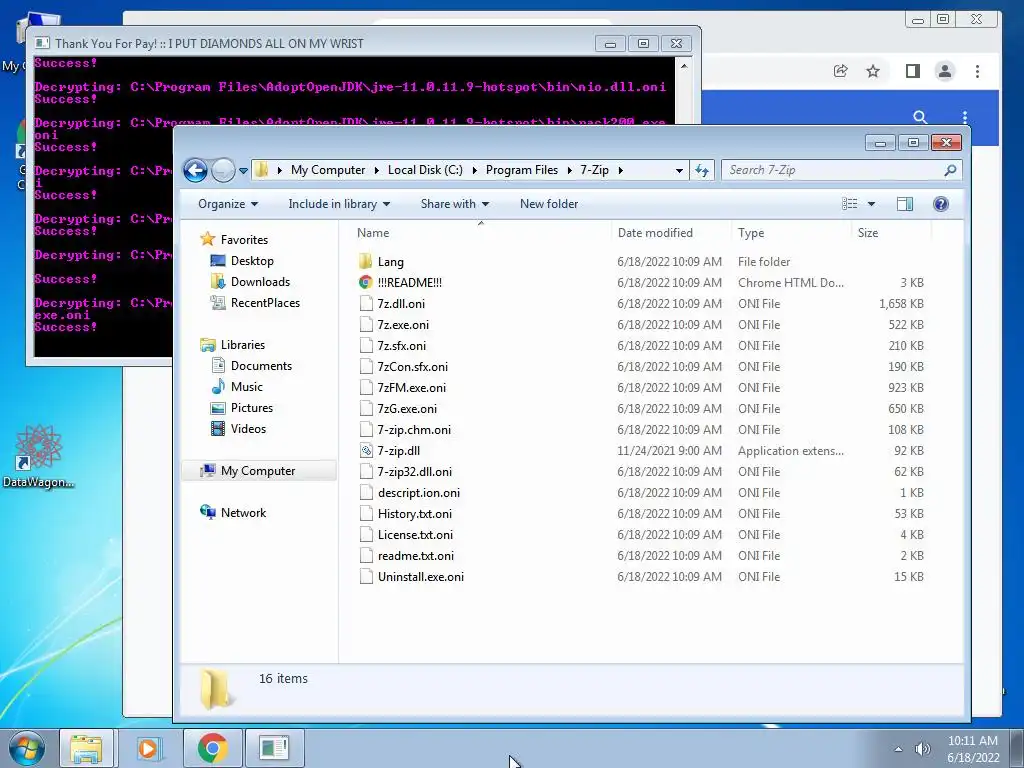Image resolution: width=1024 pixels, height=768 pixels.
Task: Select the 7zFM.exe.oni file
Action: pos(411,388)
